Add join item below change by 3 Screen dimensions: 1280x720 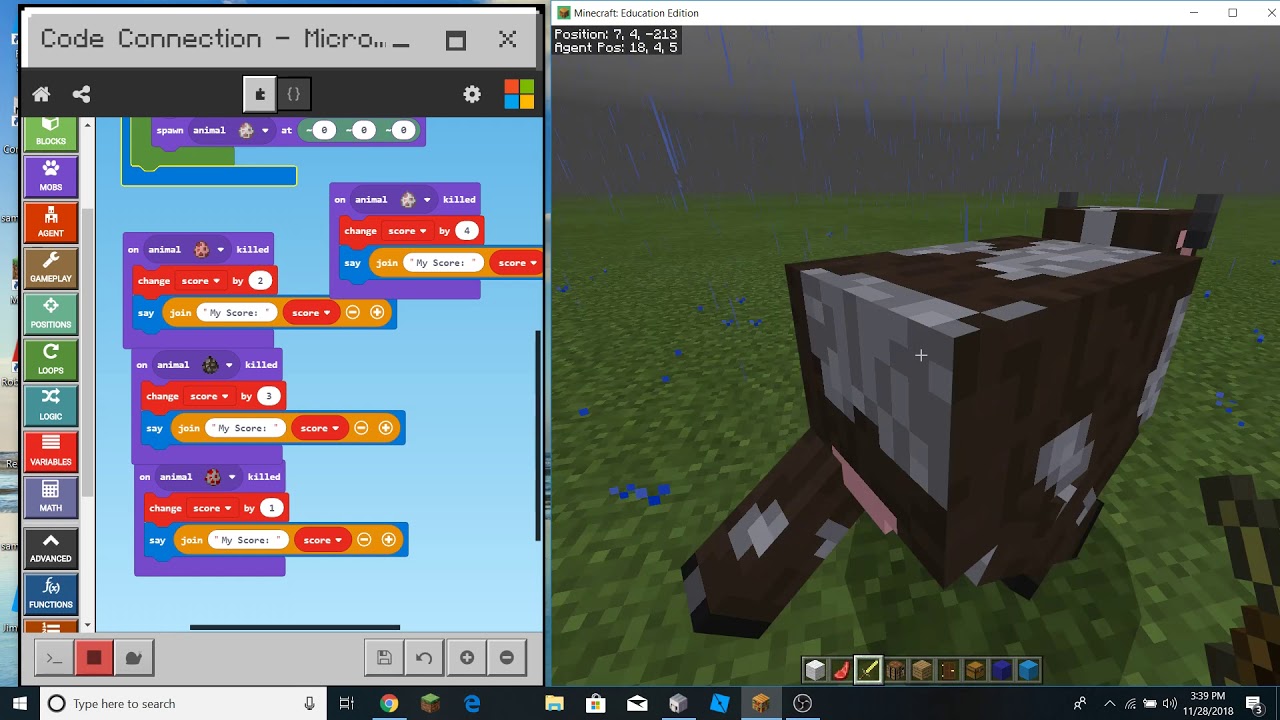pyautogui.click(x=385, y=428)
